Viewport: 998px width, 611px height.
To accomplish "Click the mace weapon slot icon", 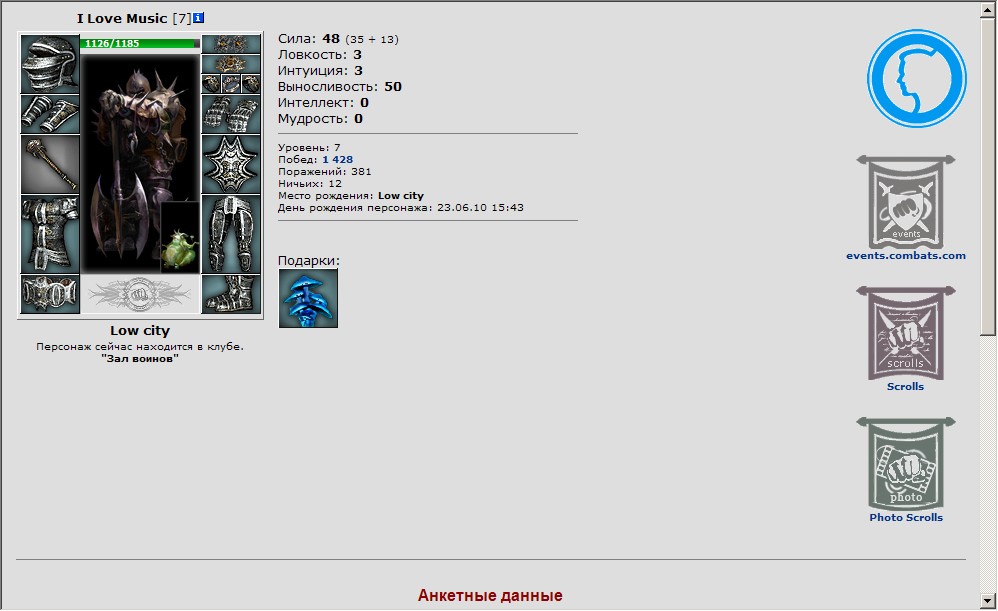I will click(50, 164).
